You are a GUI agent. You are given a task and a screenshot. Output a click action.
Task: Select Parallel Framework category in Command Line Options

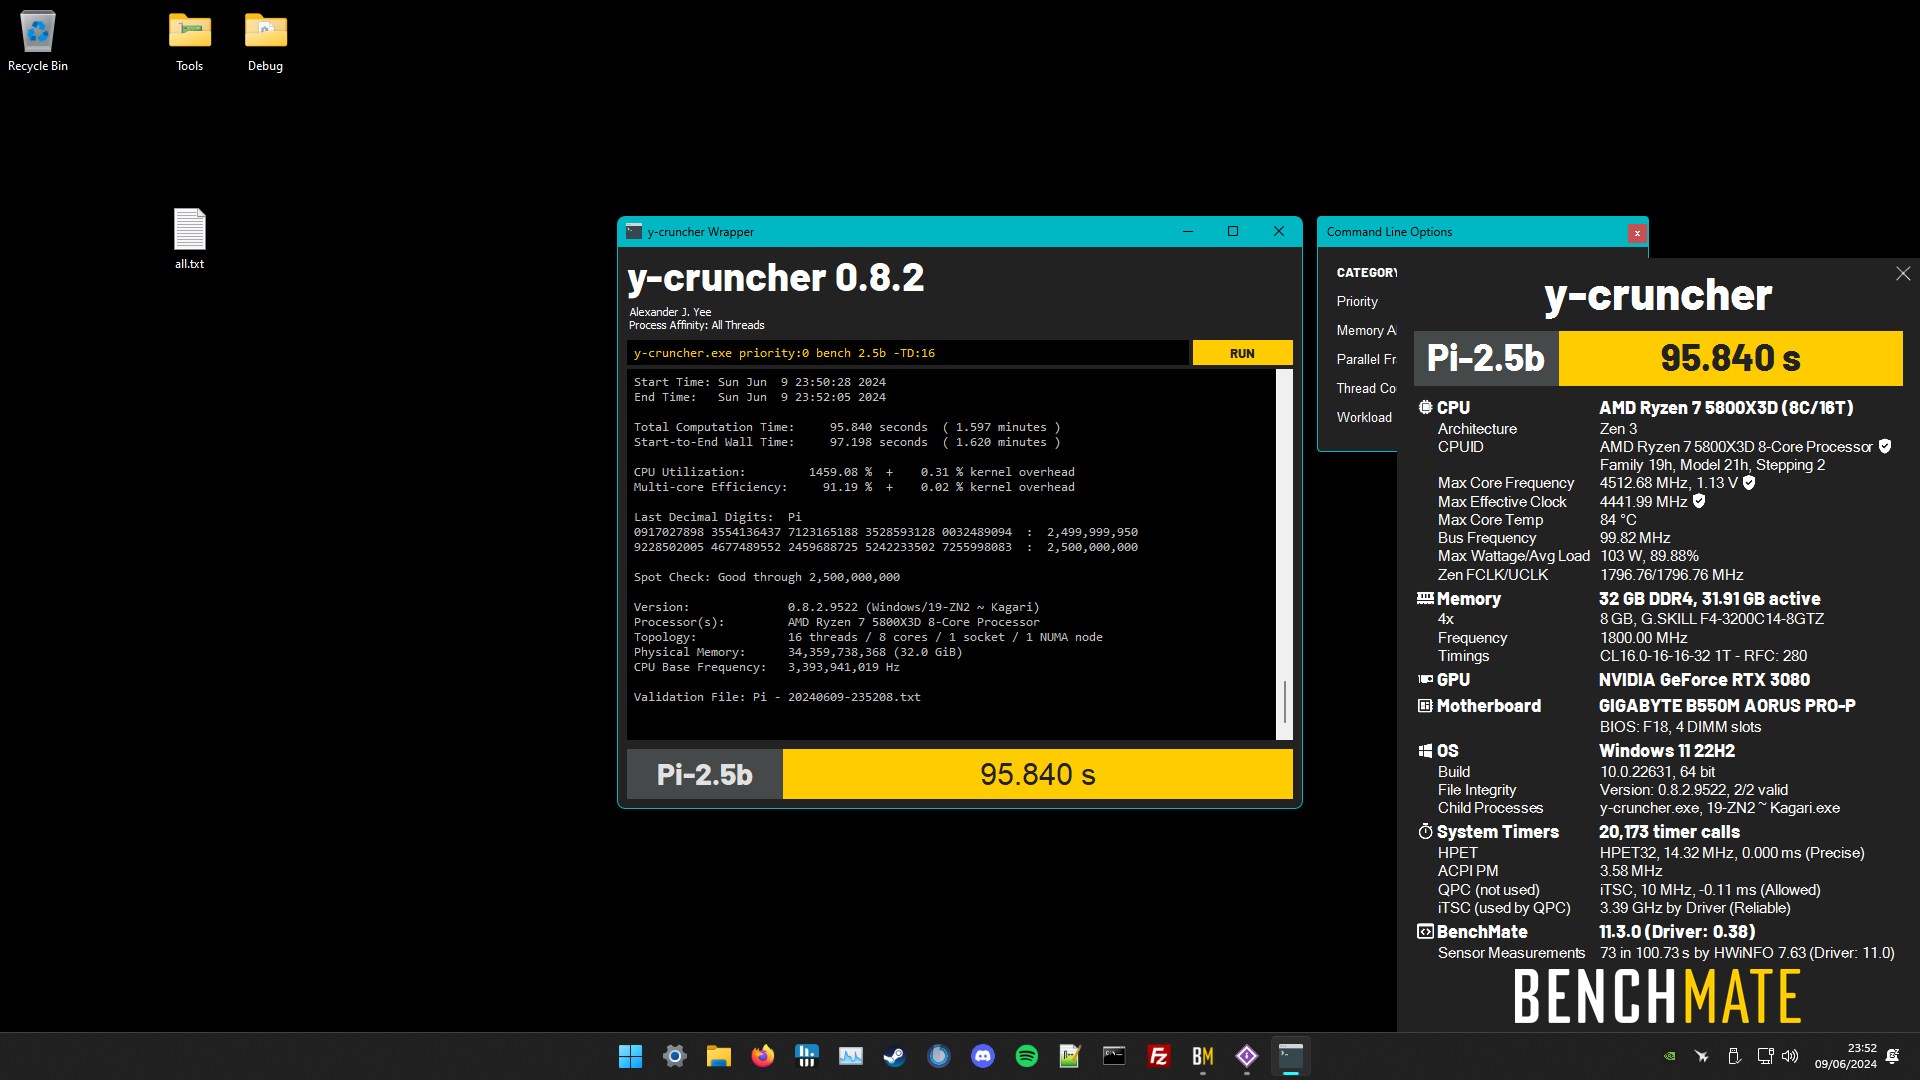point(1366,359)
